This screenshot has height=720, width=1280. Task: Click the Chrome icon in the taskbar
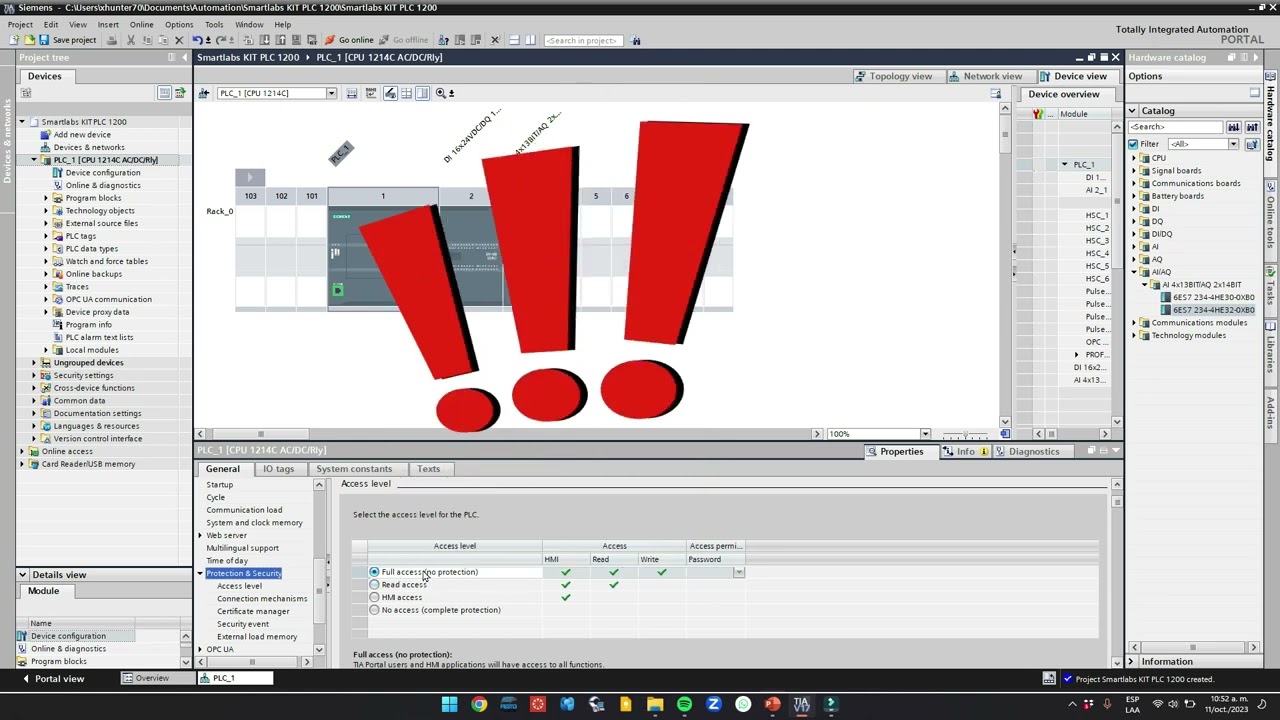point(479,704)
